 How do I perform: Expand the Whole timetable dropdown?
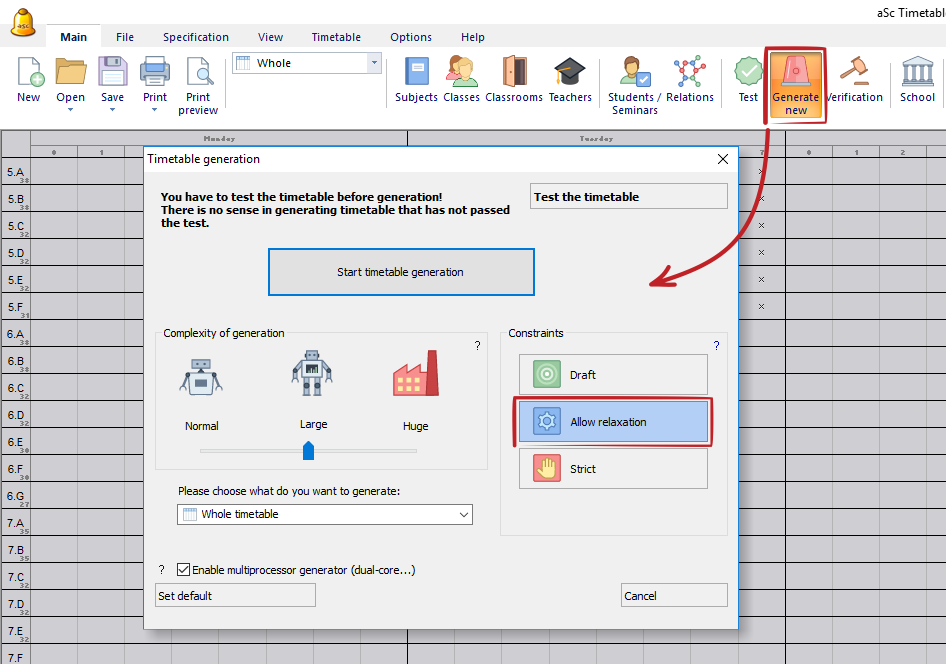463,514
